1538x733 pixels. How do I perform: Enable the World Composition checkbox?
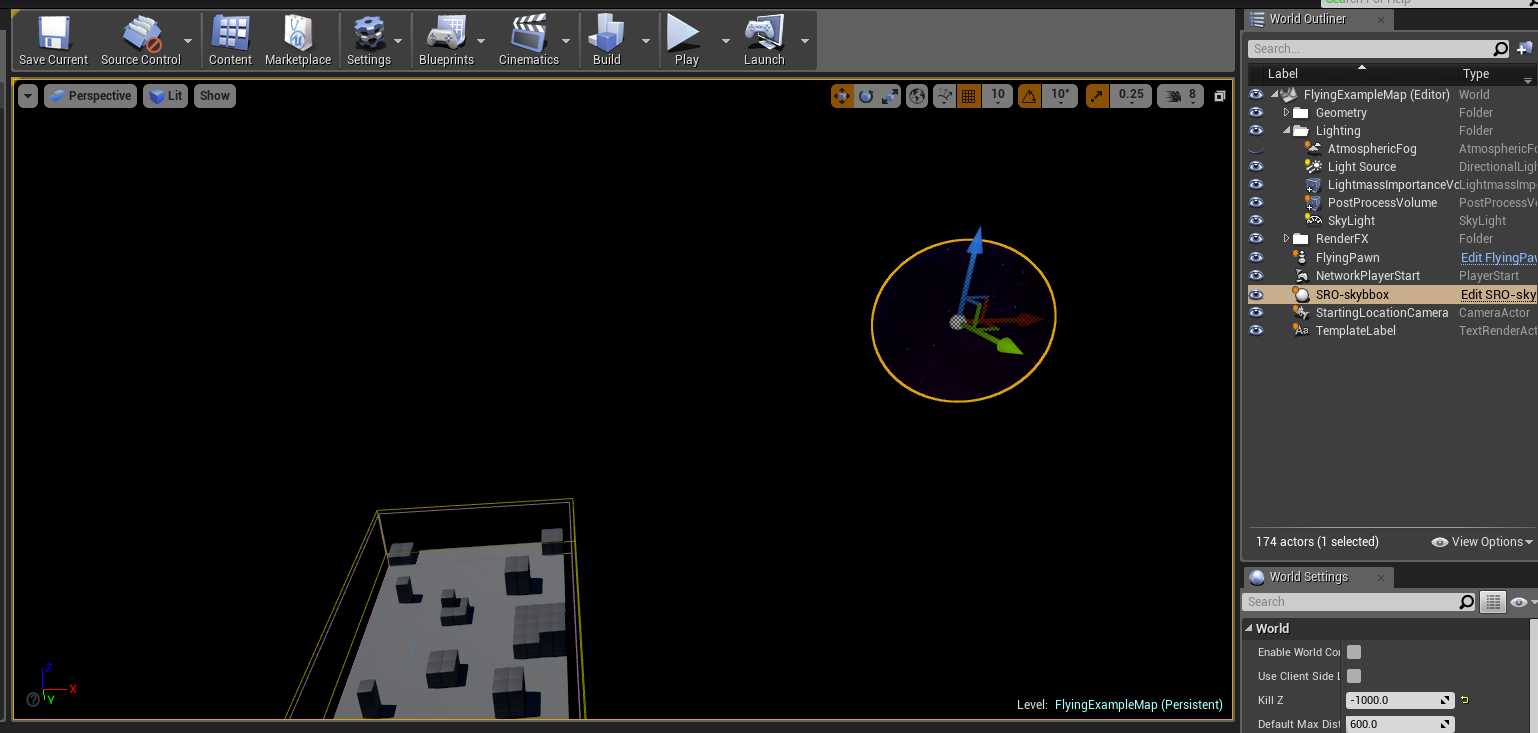pyautogui.click(x=1354, y=652)
